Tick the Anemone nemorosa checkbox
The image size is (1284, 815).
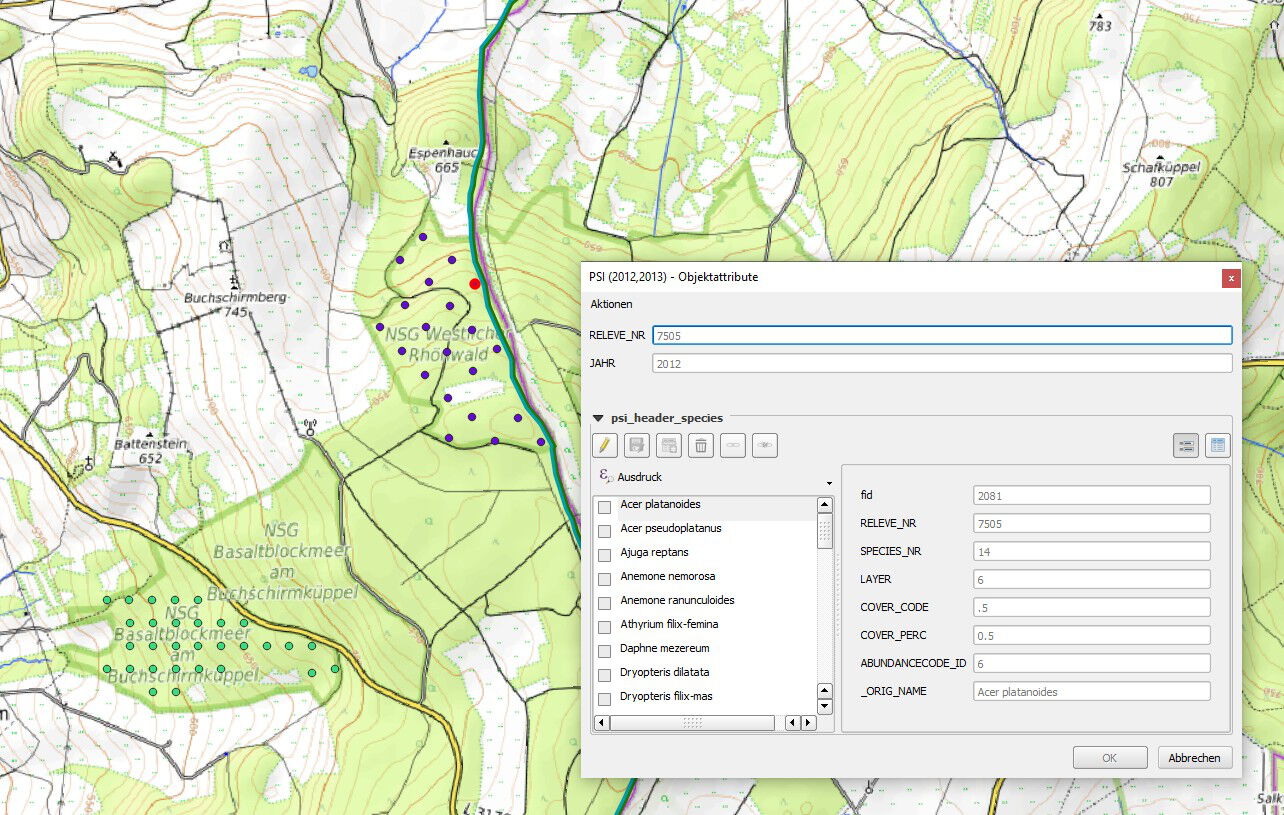tap(604, 578)
